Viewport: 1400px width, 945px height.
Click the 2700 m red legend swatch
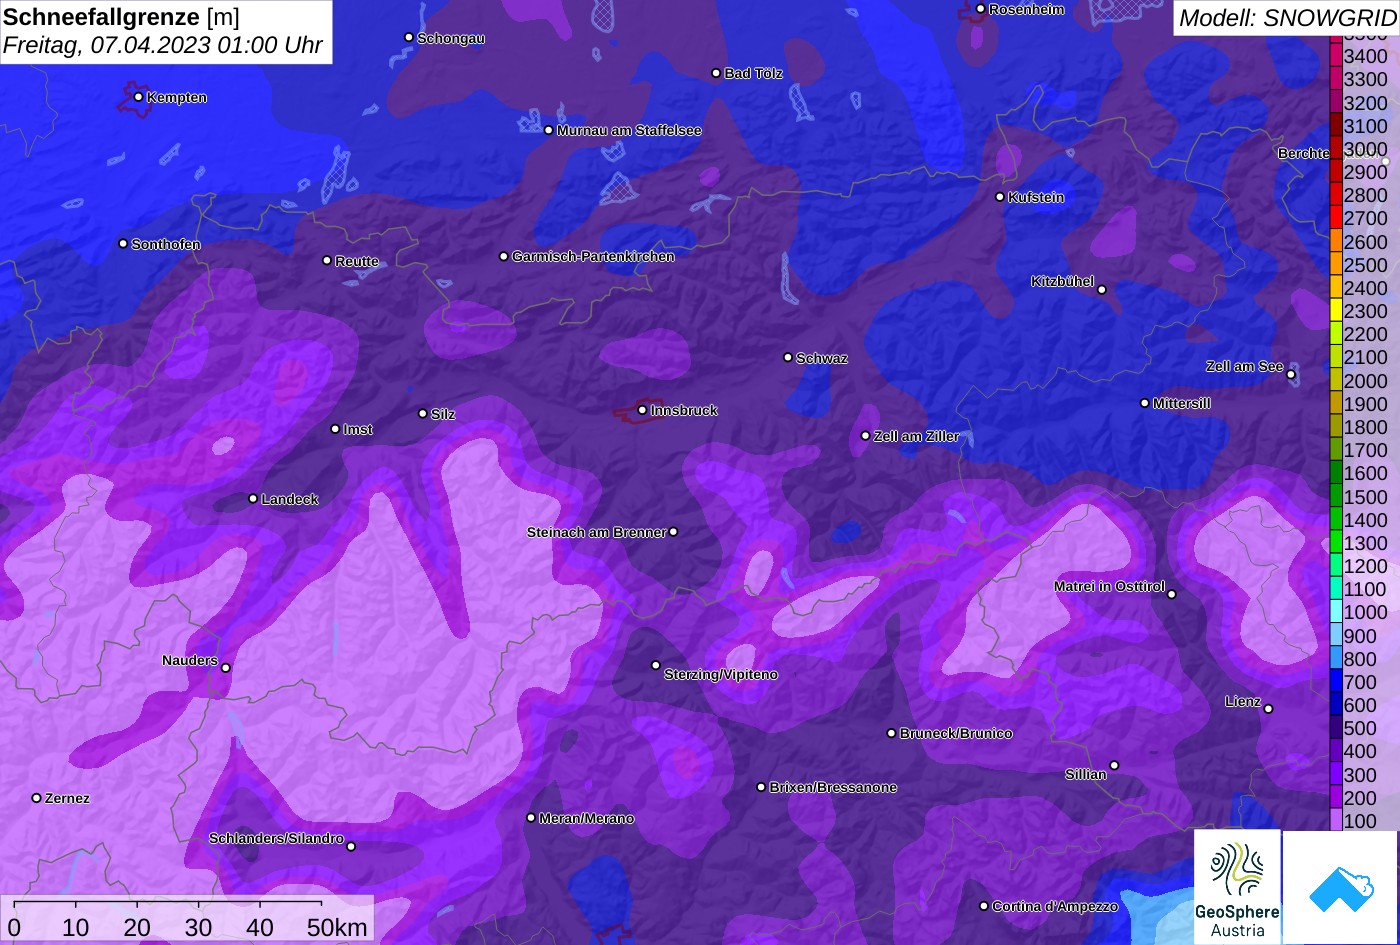[1335, 218]
